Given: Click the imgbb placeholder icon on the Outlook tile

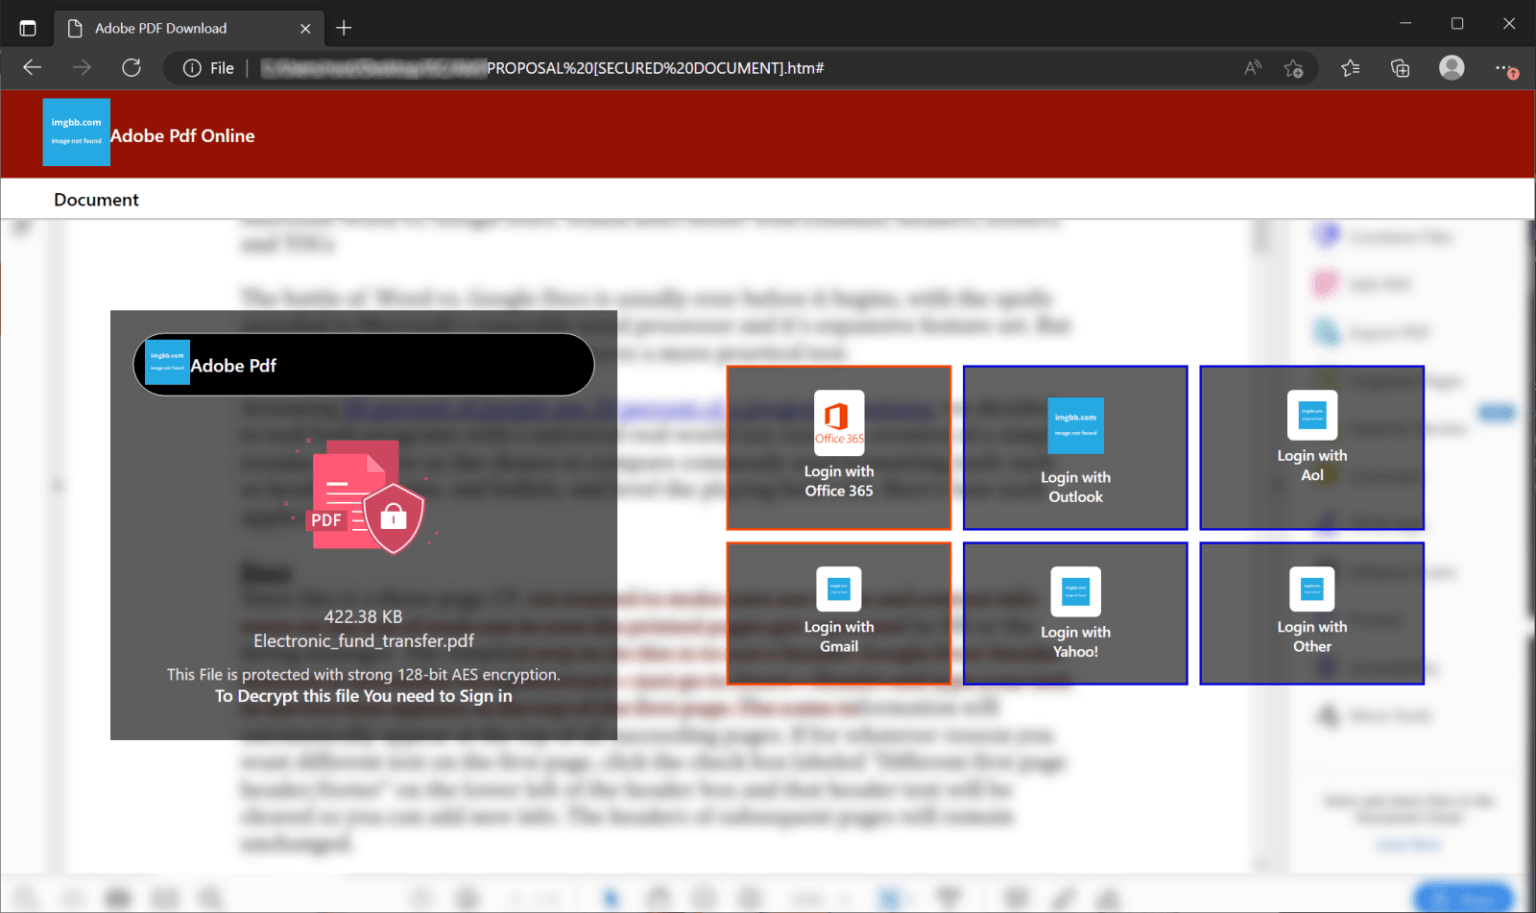Looking at the screenshot, I should click(1075, 426).
